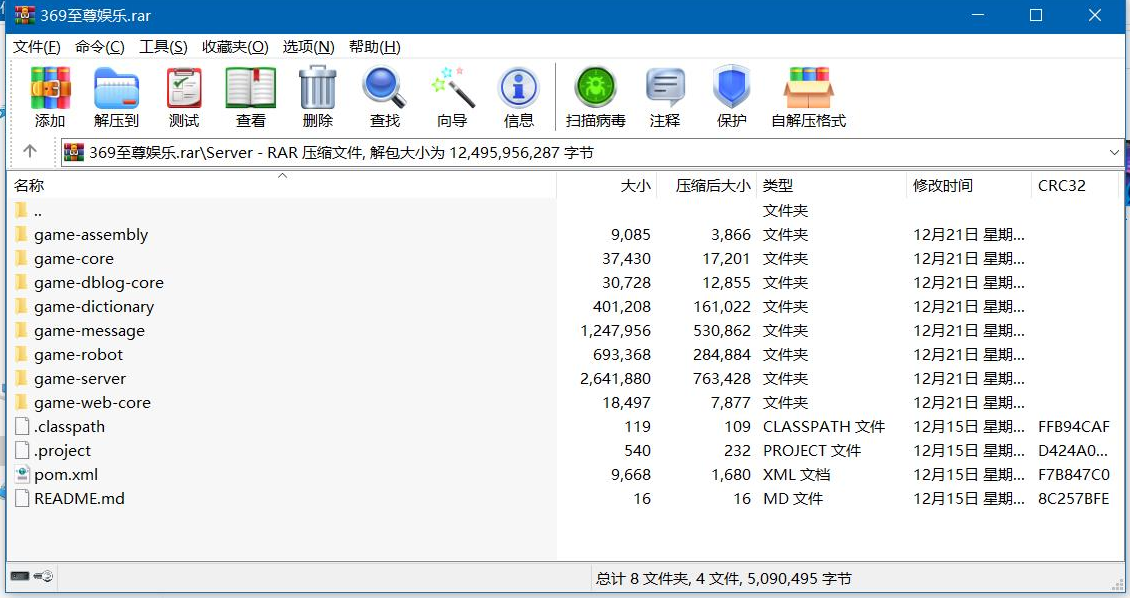Use the 查找 (Find) search icon
The image size is (1130, 598).
pyautogui.click(x=384, y=95)
